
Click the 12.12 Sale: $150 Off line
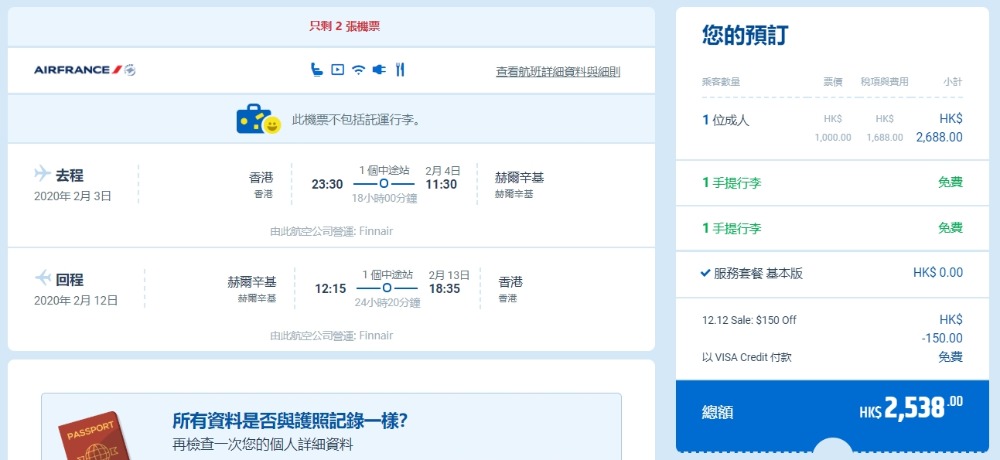(749, 320)
